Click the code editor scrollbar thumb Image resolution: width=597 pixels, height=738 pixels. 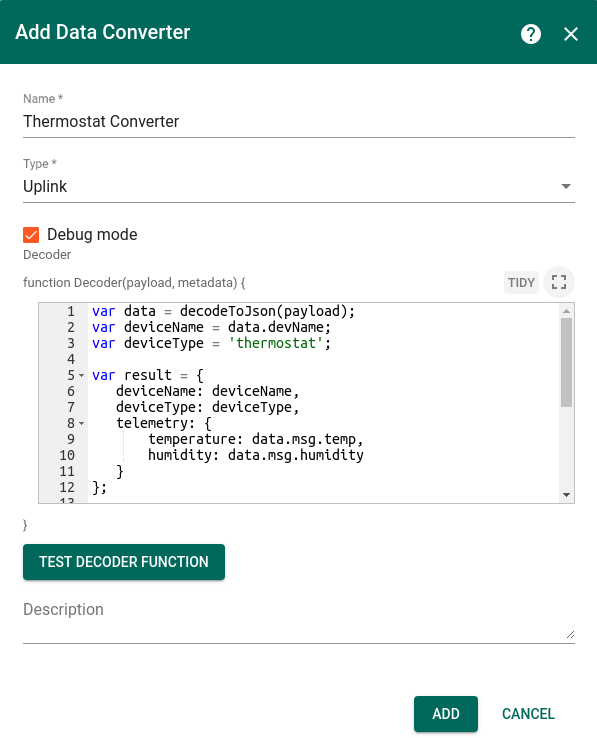pyautogui.click(x=566, y=362)
